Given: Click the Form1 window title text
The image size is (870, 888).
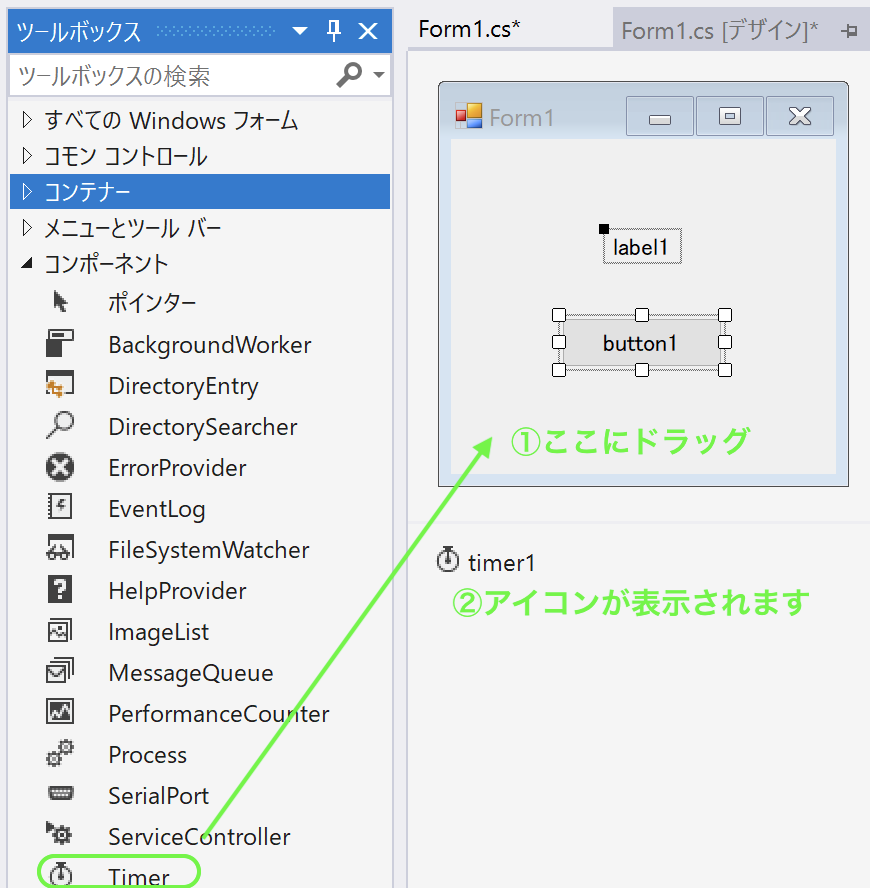Looking at the screenshot, I should tap(522, 118).
